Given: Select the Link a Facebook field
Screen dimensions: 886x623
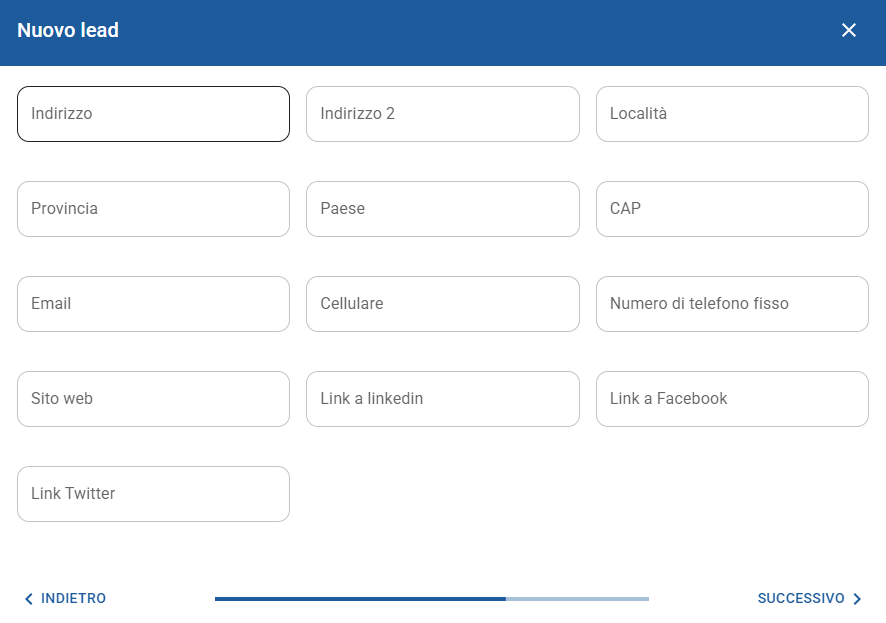Looking at the screenshot, I should coord(732,399).
